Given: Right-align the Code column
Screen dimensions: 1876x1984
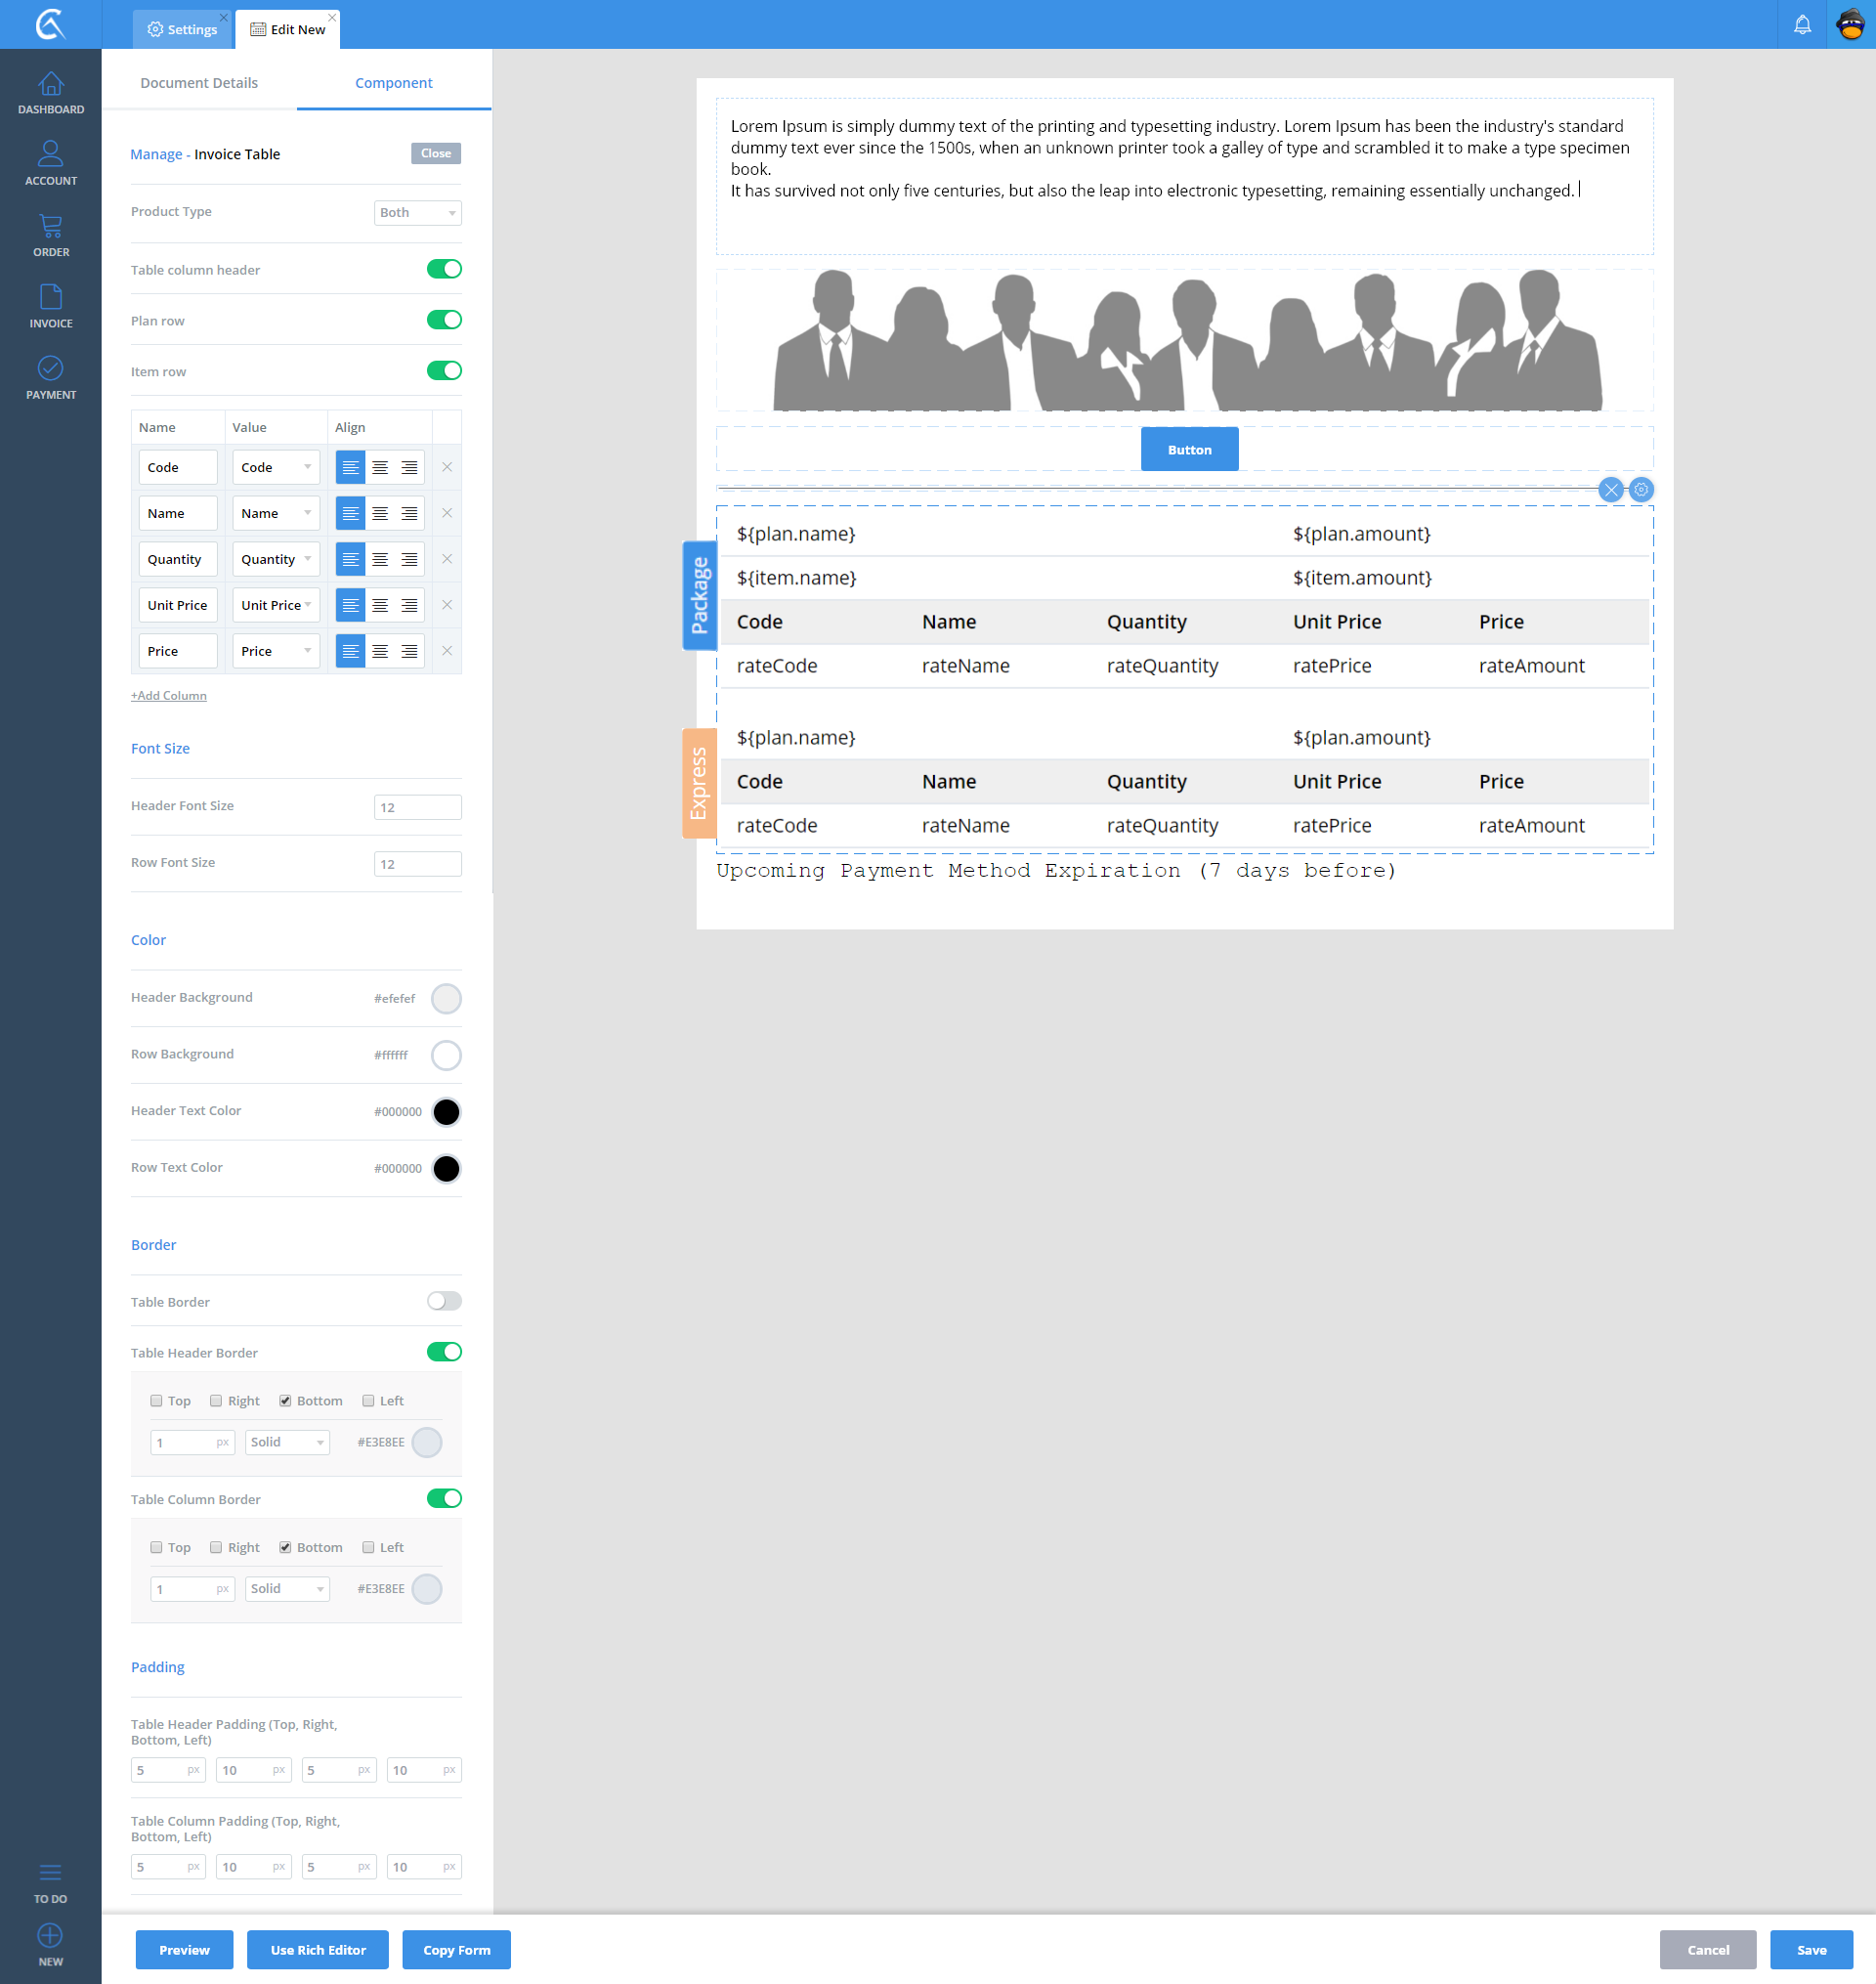Looking at the screenshot, I should point(409,468).
